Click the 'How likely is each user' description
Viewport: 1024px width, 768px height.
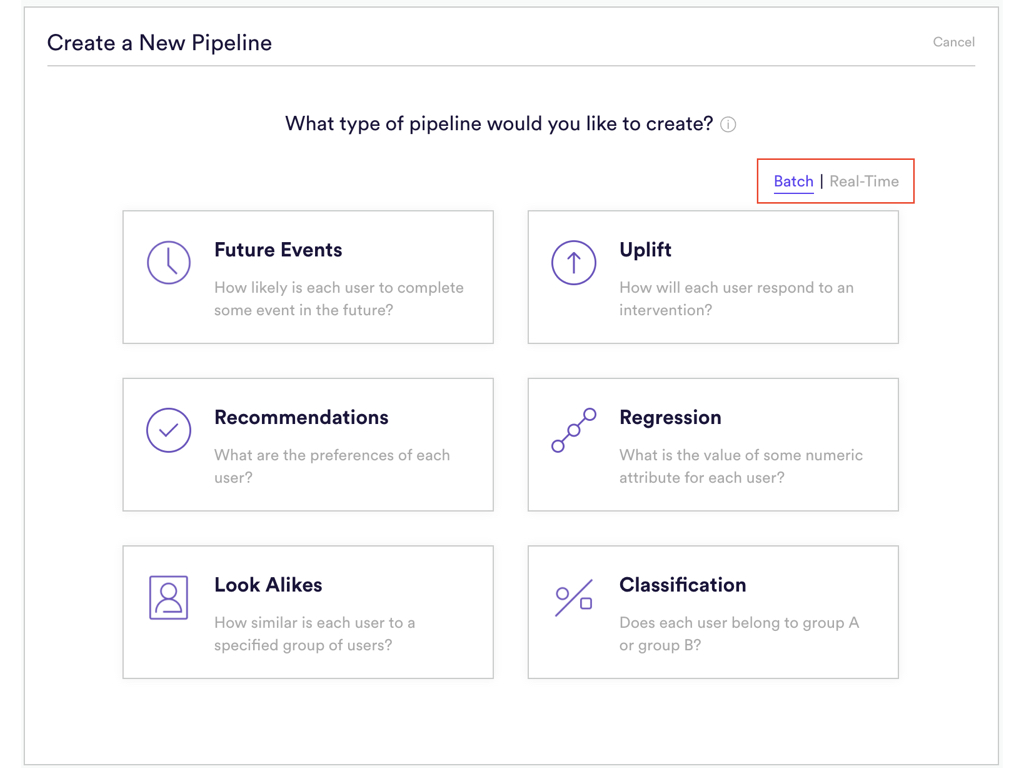[x=338, y=299]
